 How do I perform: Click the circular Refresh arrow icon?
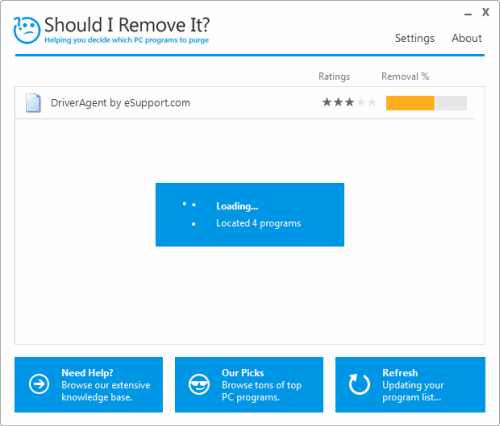pos(359,384)
